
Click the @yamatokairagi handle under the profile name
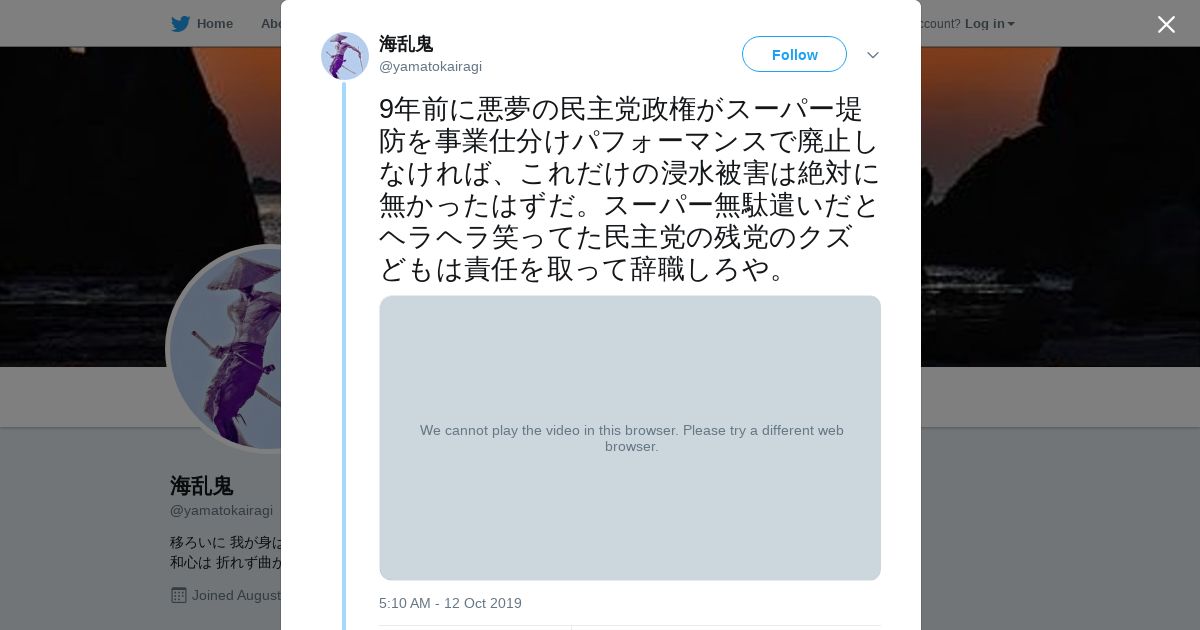[221, 510]
